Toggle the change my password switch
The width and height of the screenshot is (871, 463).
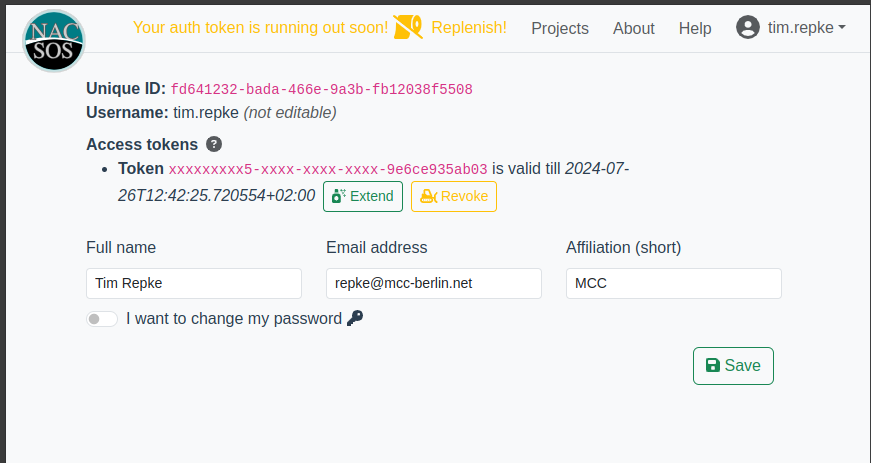pyautogui.click(x=102, y=319)
